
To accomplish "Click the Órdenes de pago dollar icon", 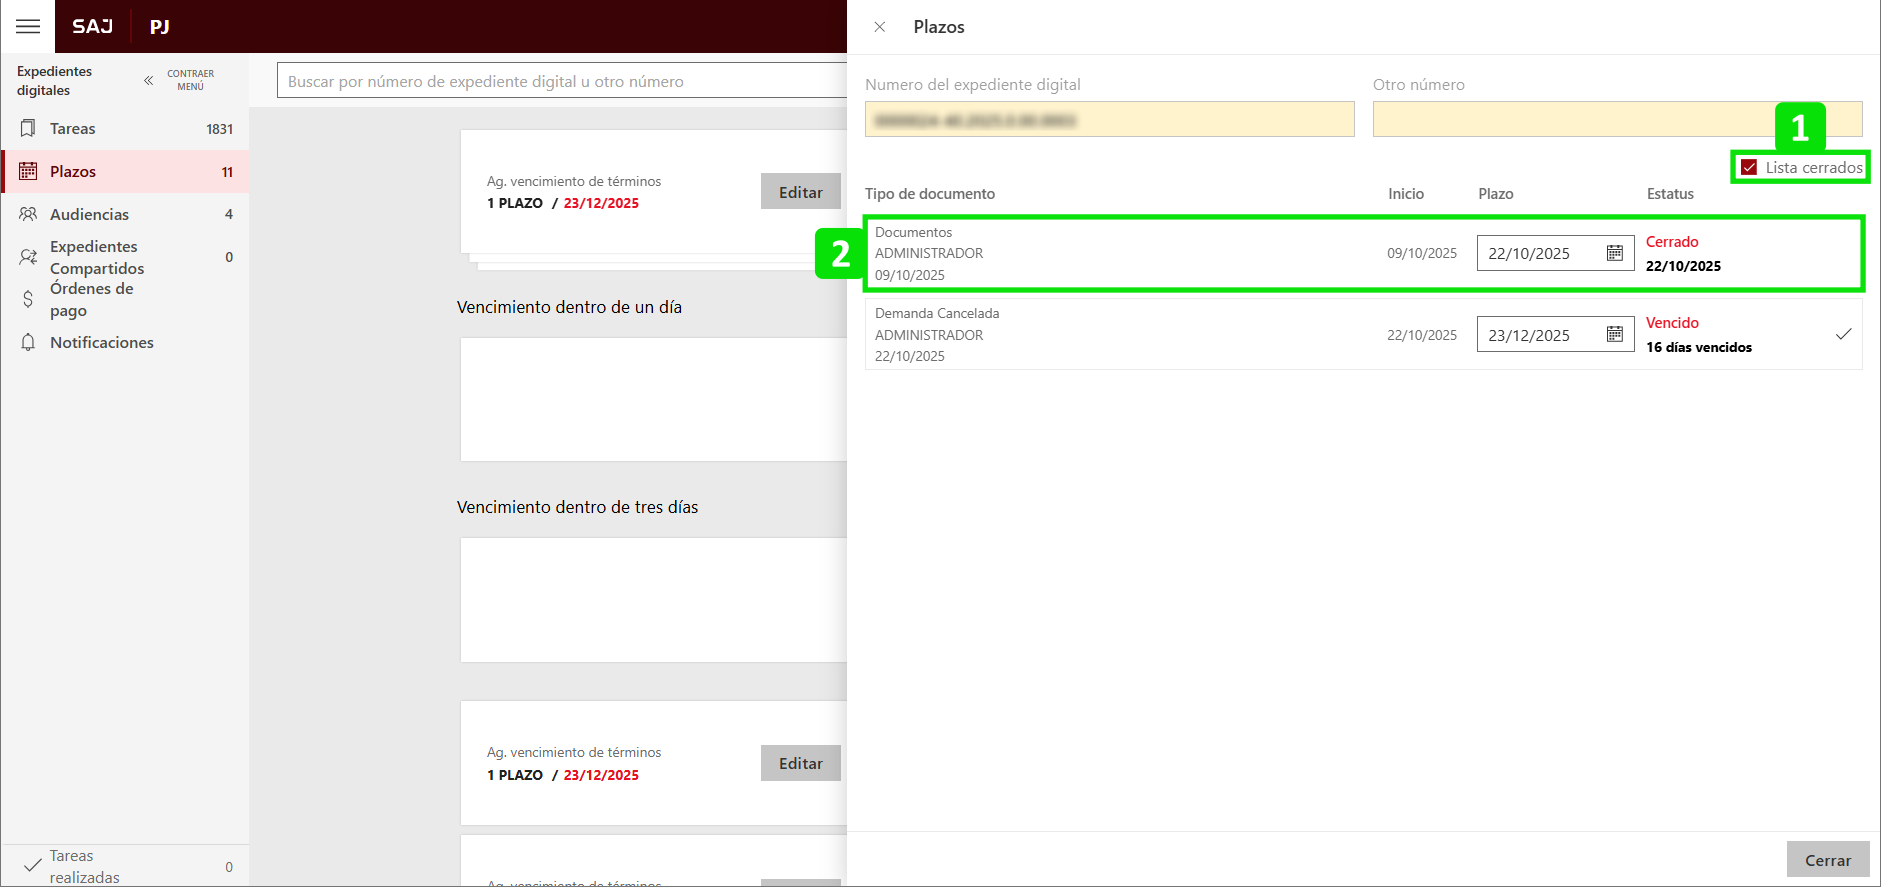I will 28,299.
